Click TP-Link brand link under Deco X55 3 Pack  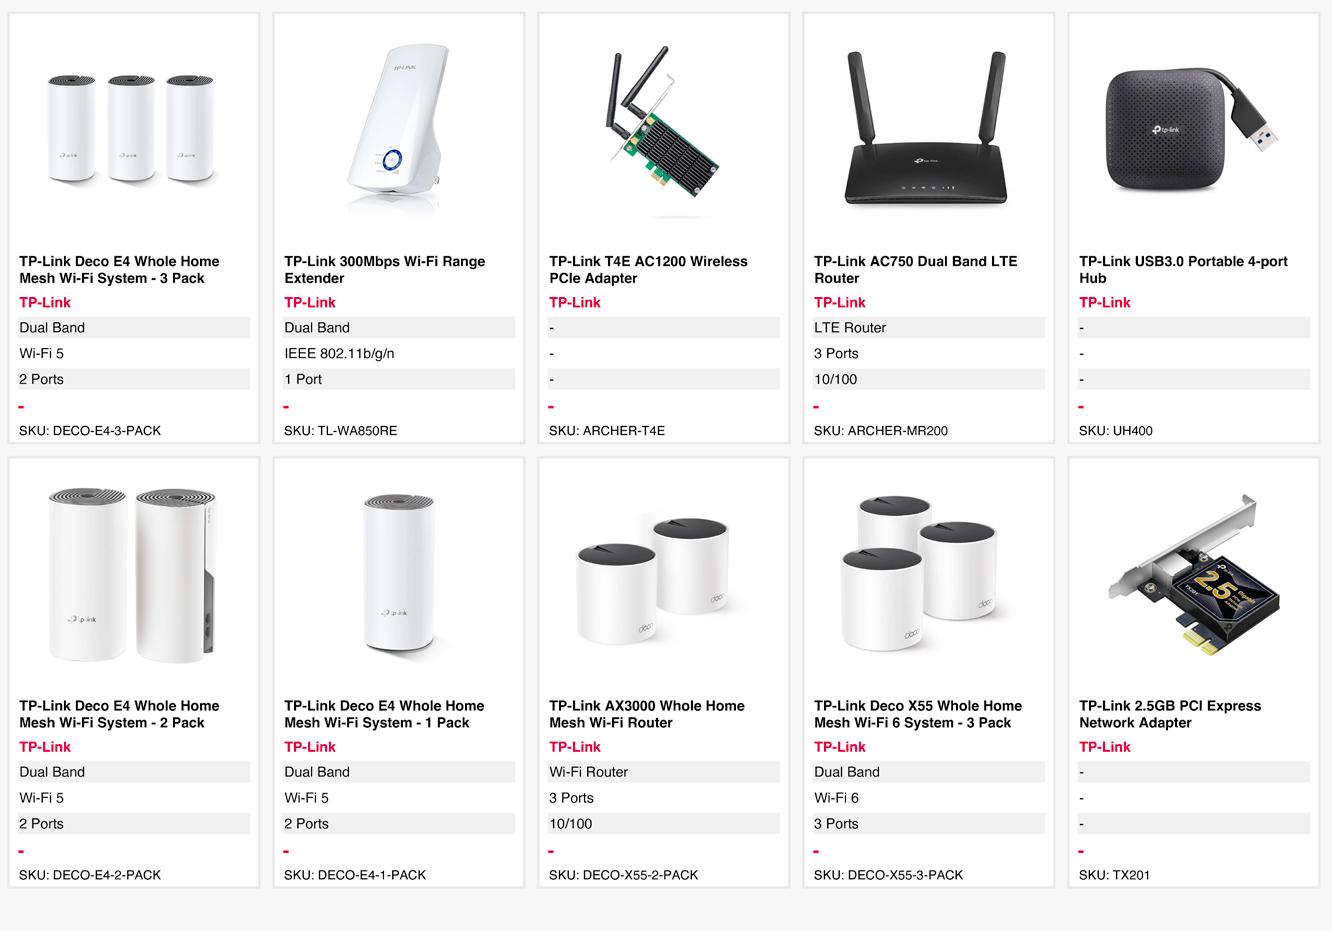tap(839, 747)
